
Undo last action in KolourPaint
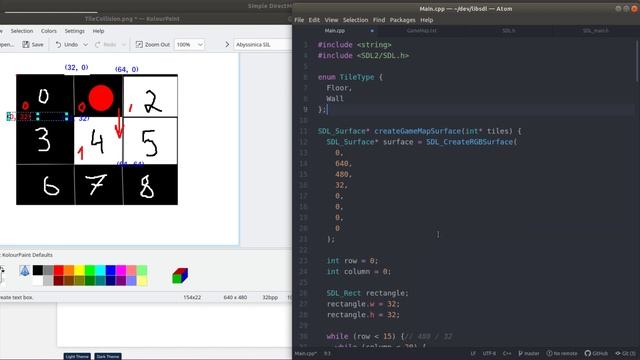point(67,44)
